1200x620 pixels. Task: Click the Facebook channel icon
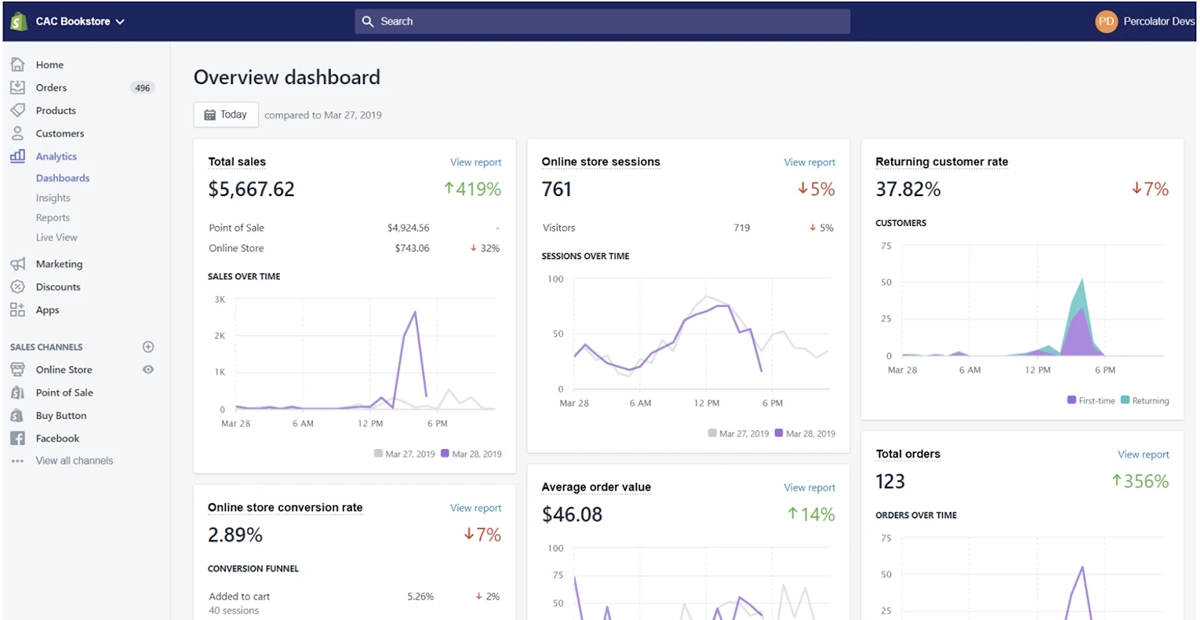click(17, 439)
